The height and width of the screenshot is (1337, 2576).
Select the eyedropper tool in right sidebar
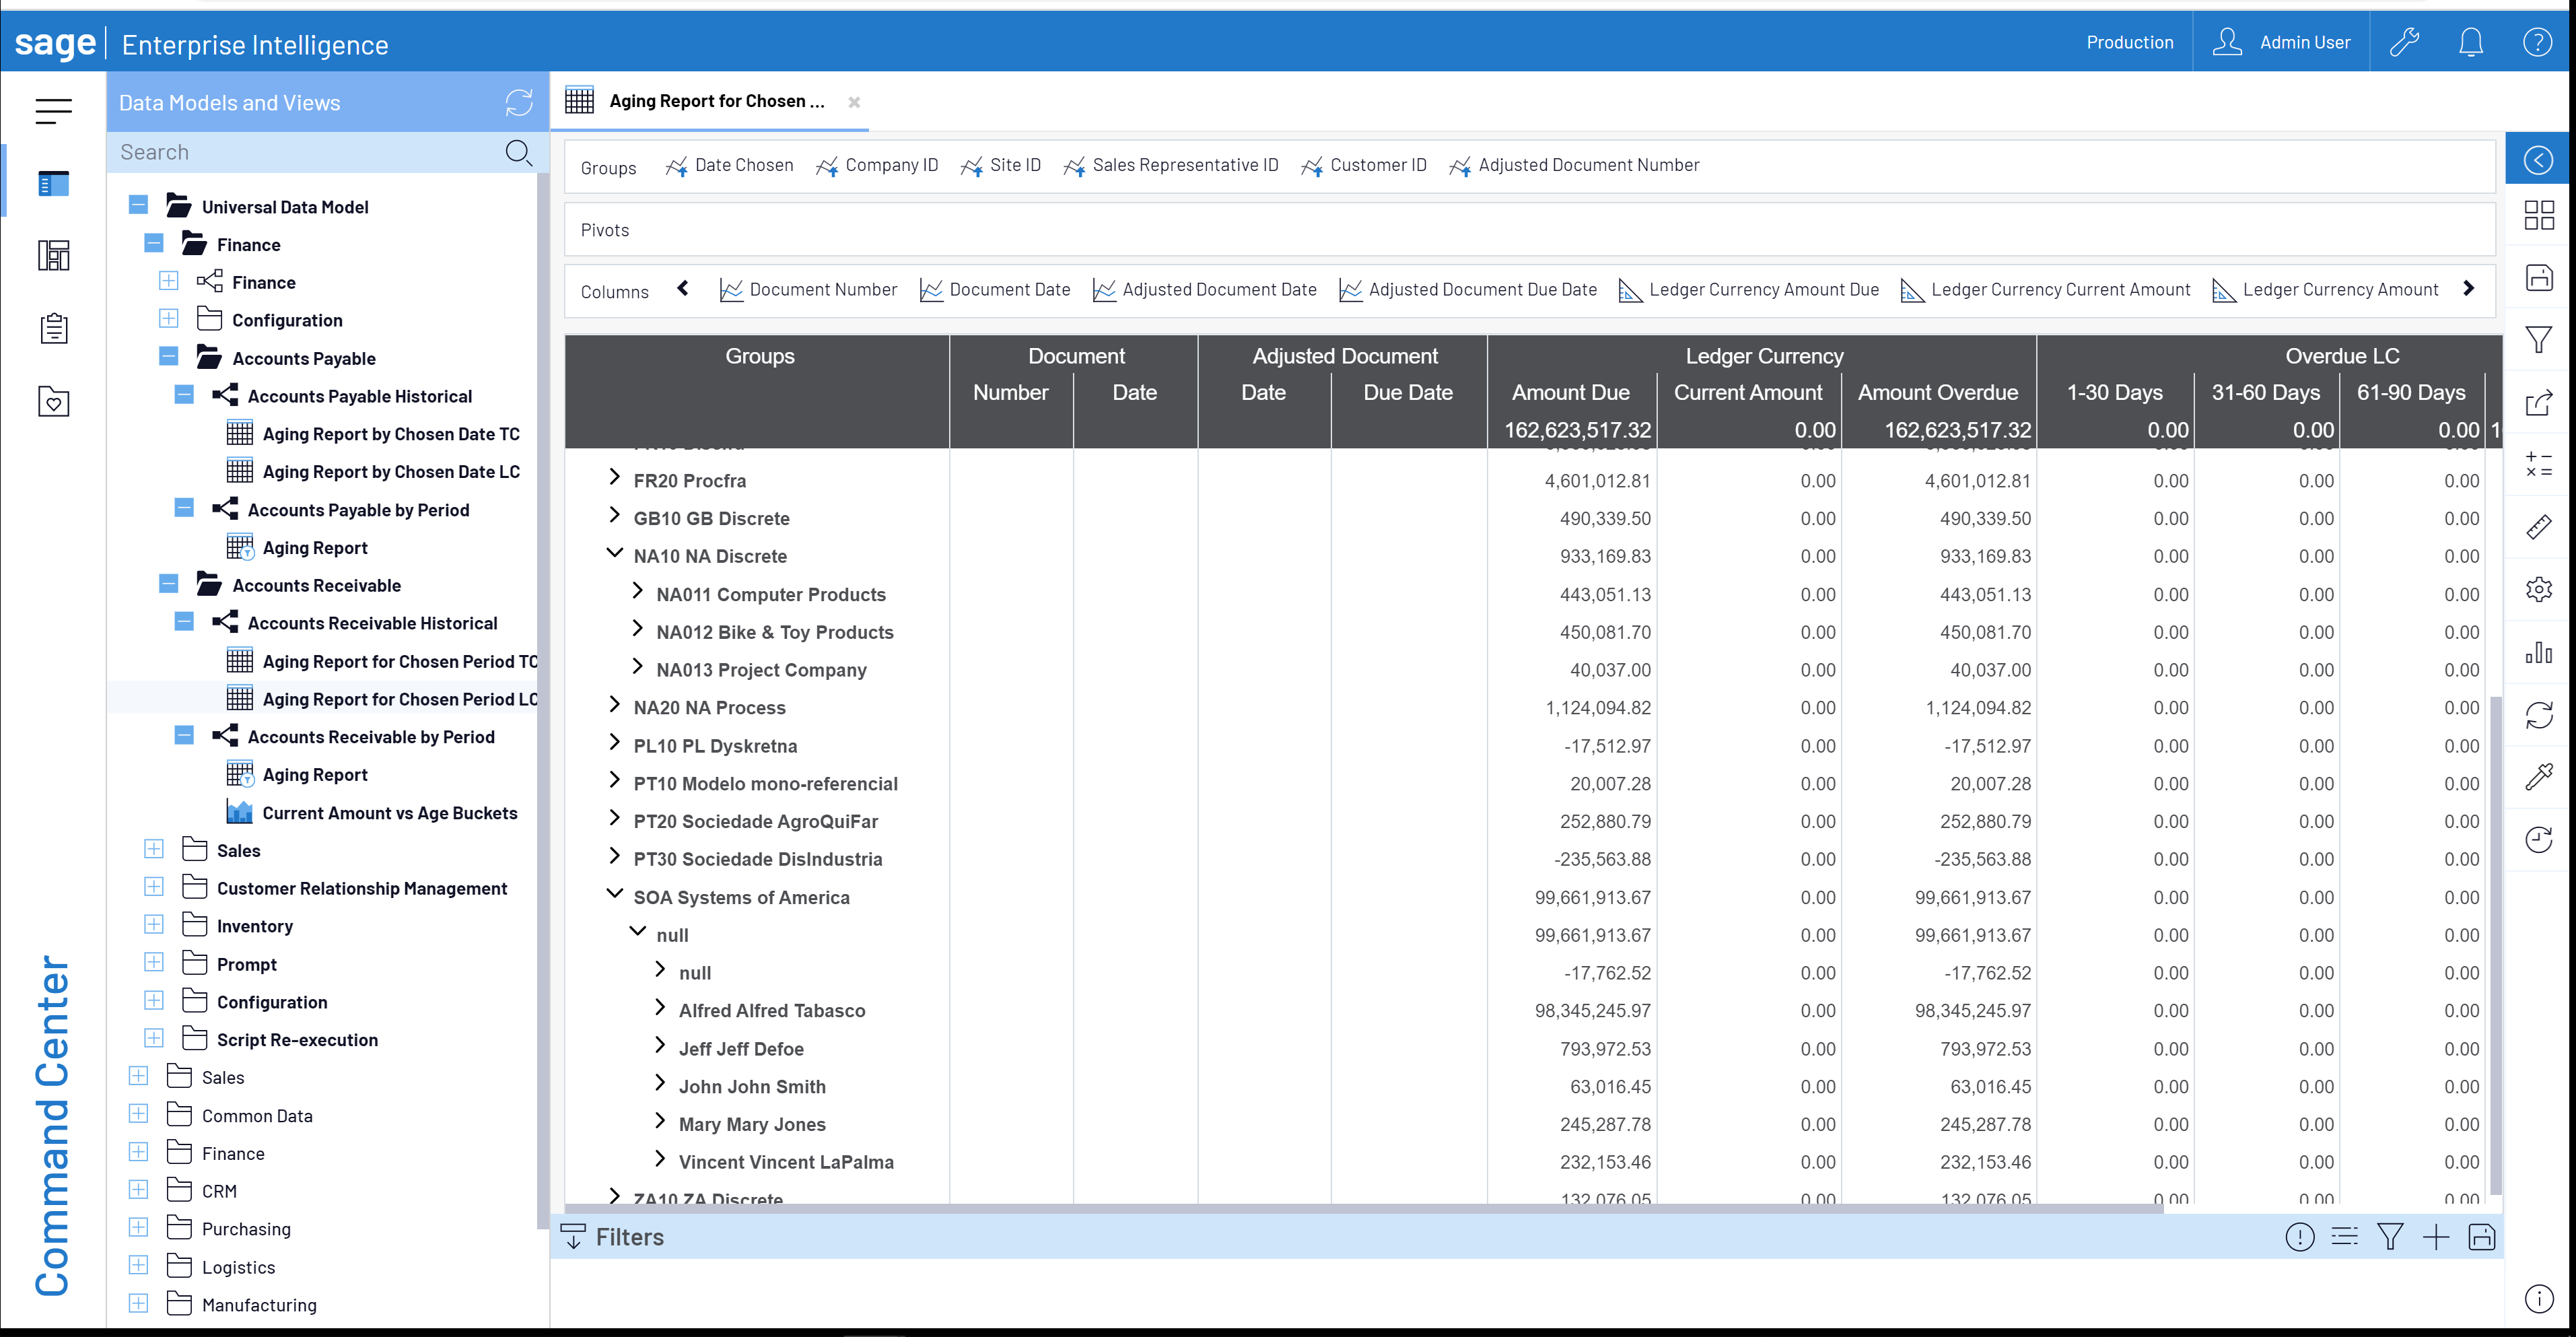point(2539,776)
